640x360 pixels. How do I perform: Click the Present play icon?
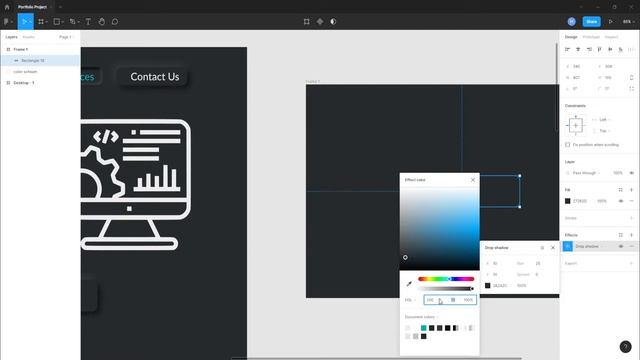611,22
